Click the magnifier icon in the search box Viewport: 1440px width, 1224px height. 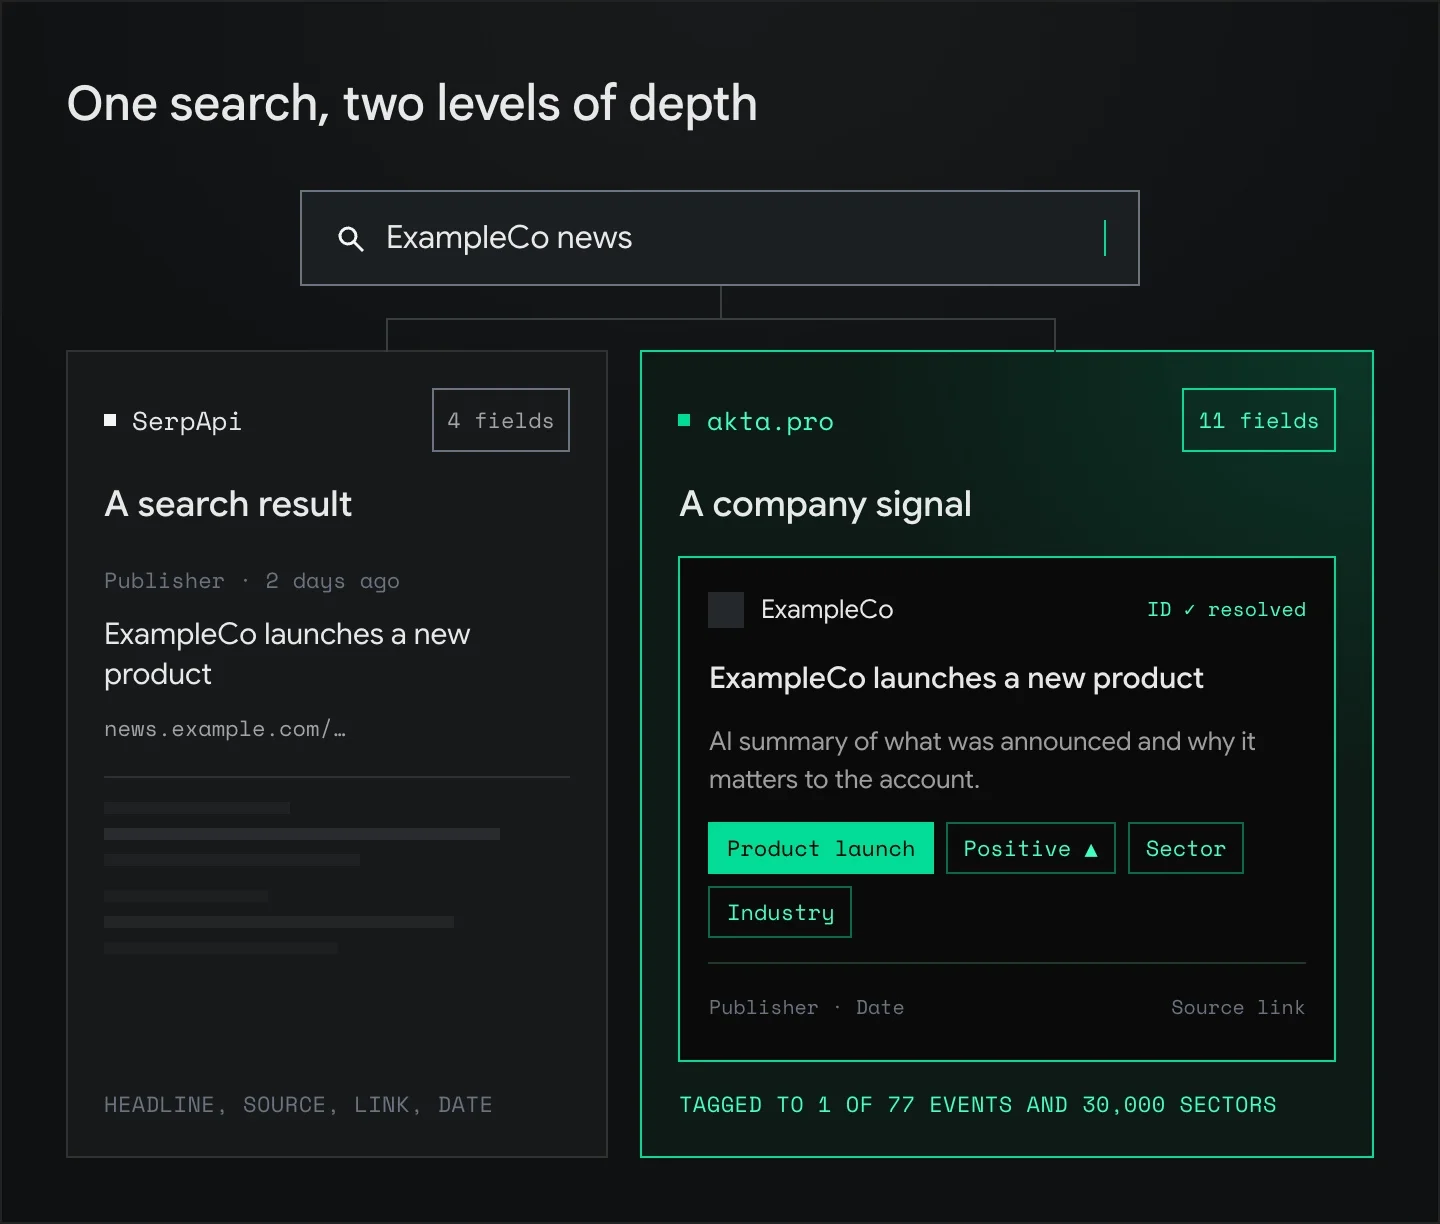click(350, 239)
